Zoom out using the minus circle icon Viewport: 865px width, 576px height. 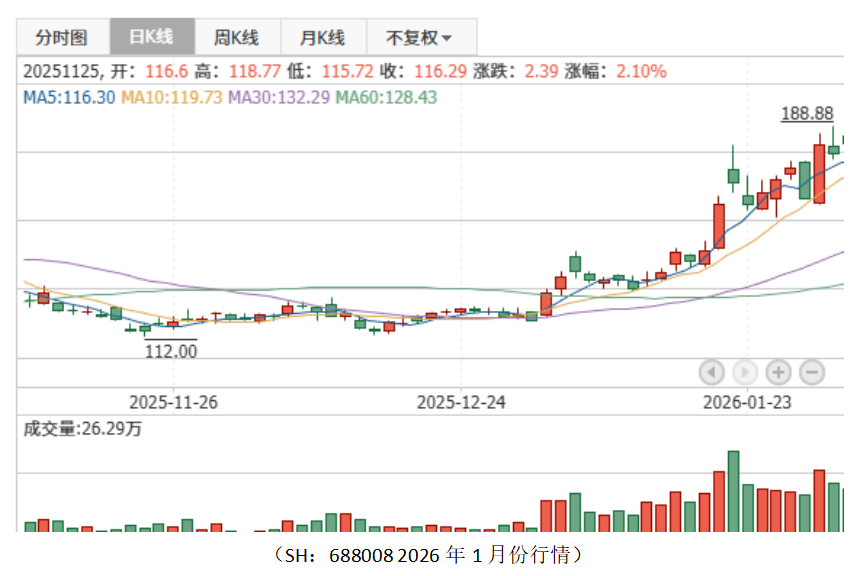(812, 373)
